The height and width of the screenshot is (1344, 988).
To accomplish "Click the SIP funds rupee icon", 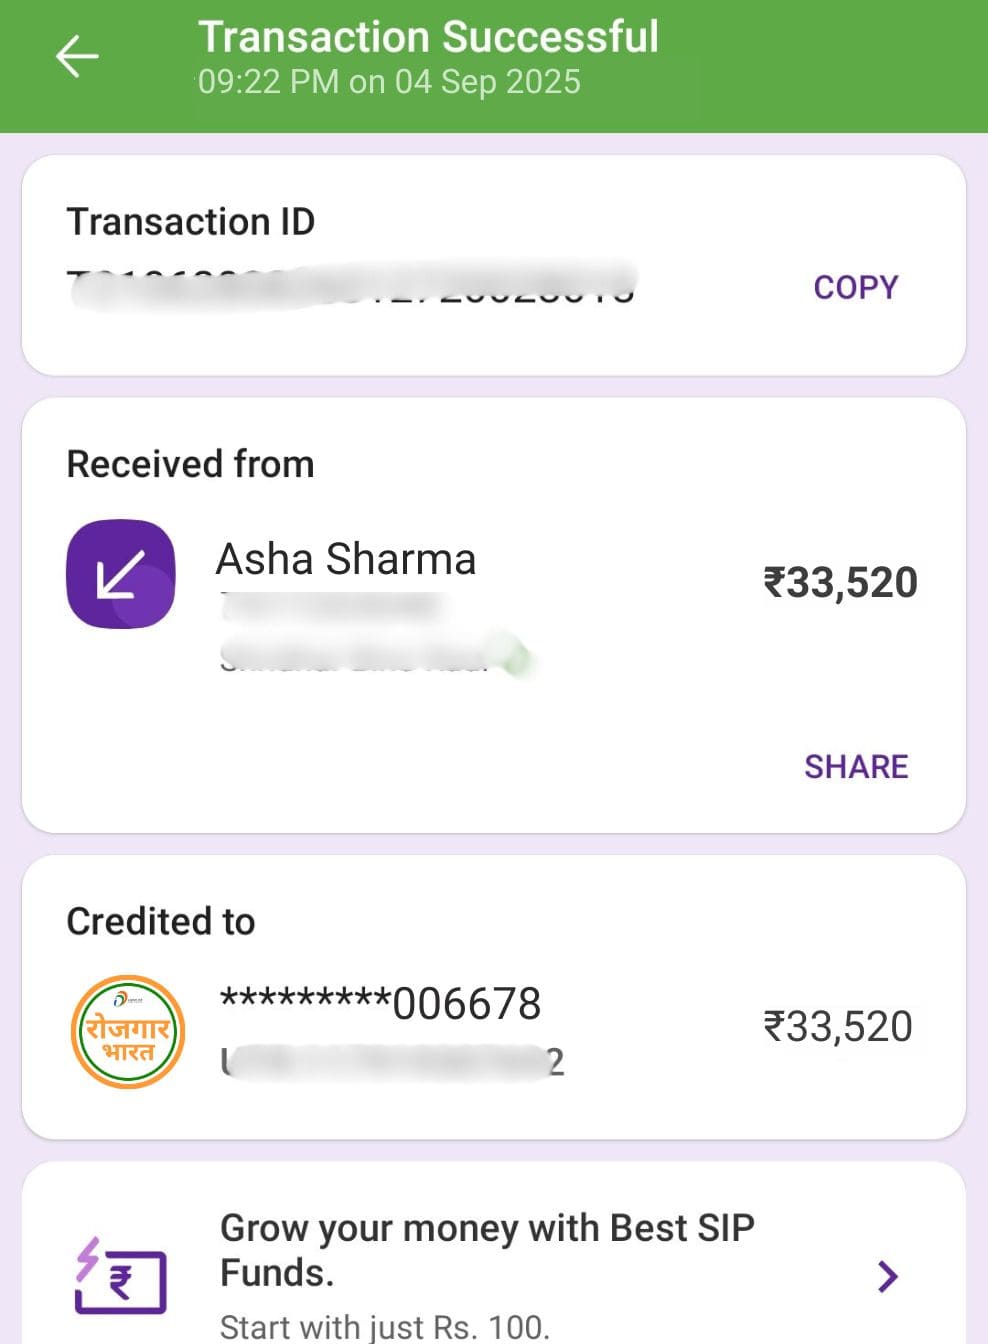I will click(x=120, y=1277).
